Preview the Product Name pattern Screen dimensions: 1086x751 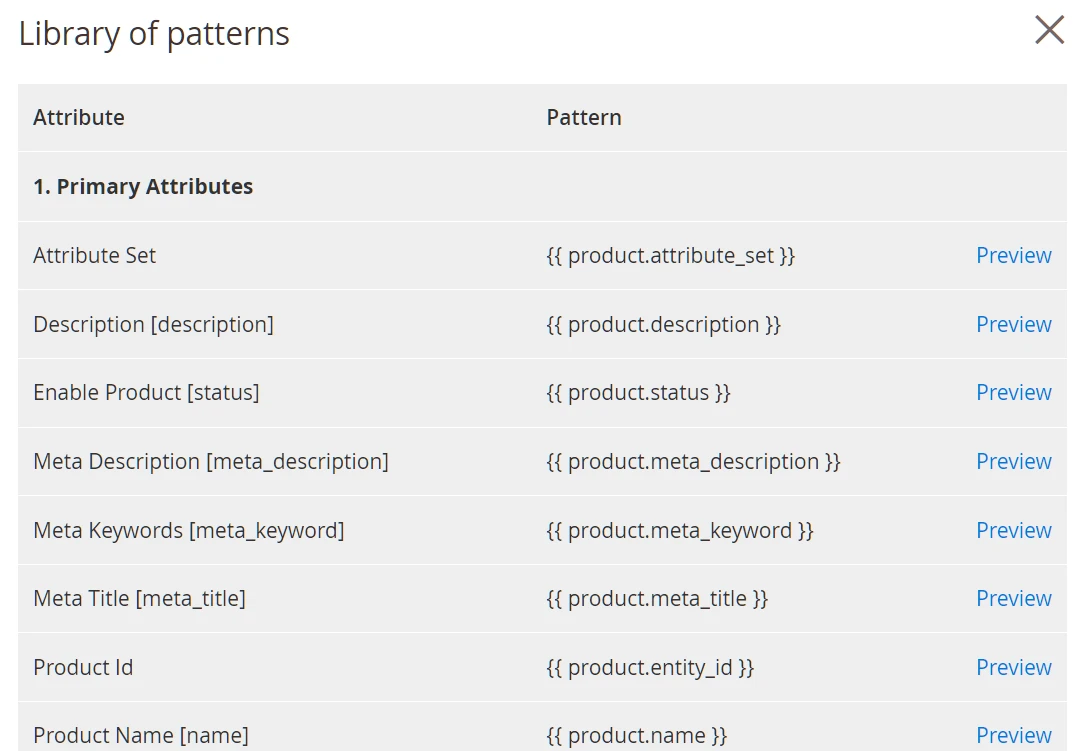[x=1013, y=735]
